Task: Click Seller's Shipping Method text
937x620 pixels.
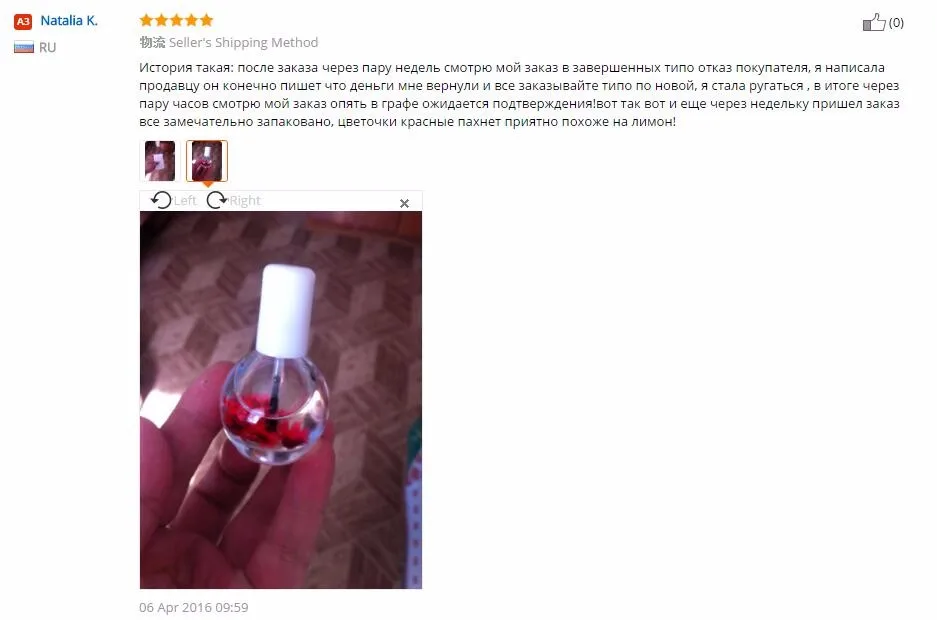Action: click(x=243, y=42)
